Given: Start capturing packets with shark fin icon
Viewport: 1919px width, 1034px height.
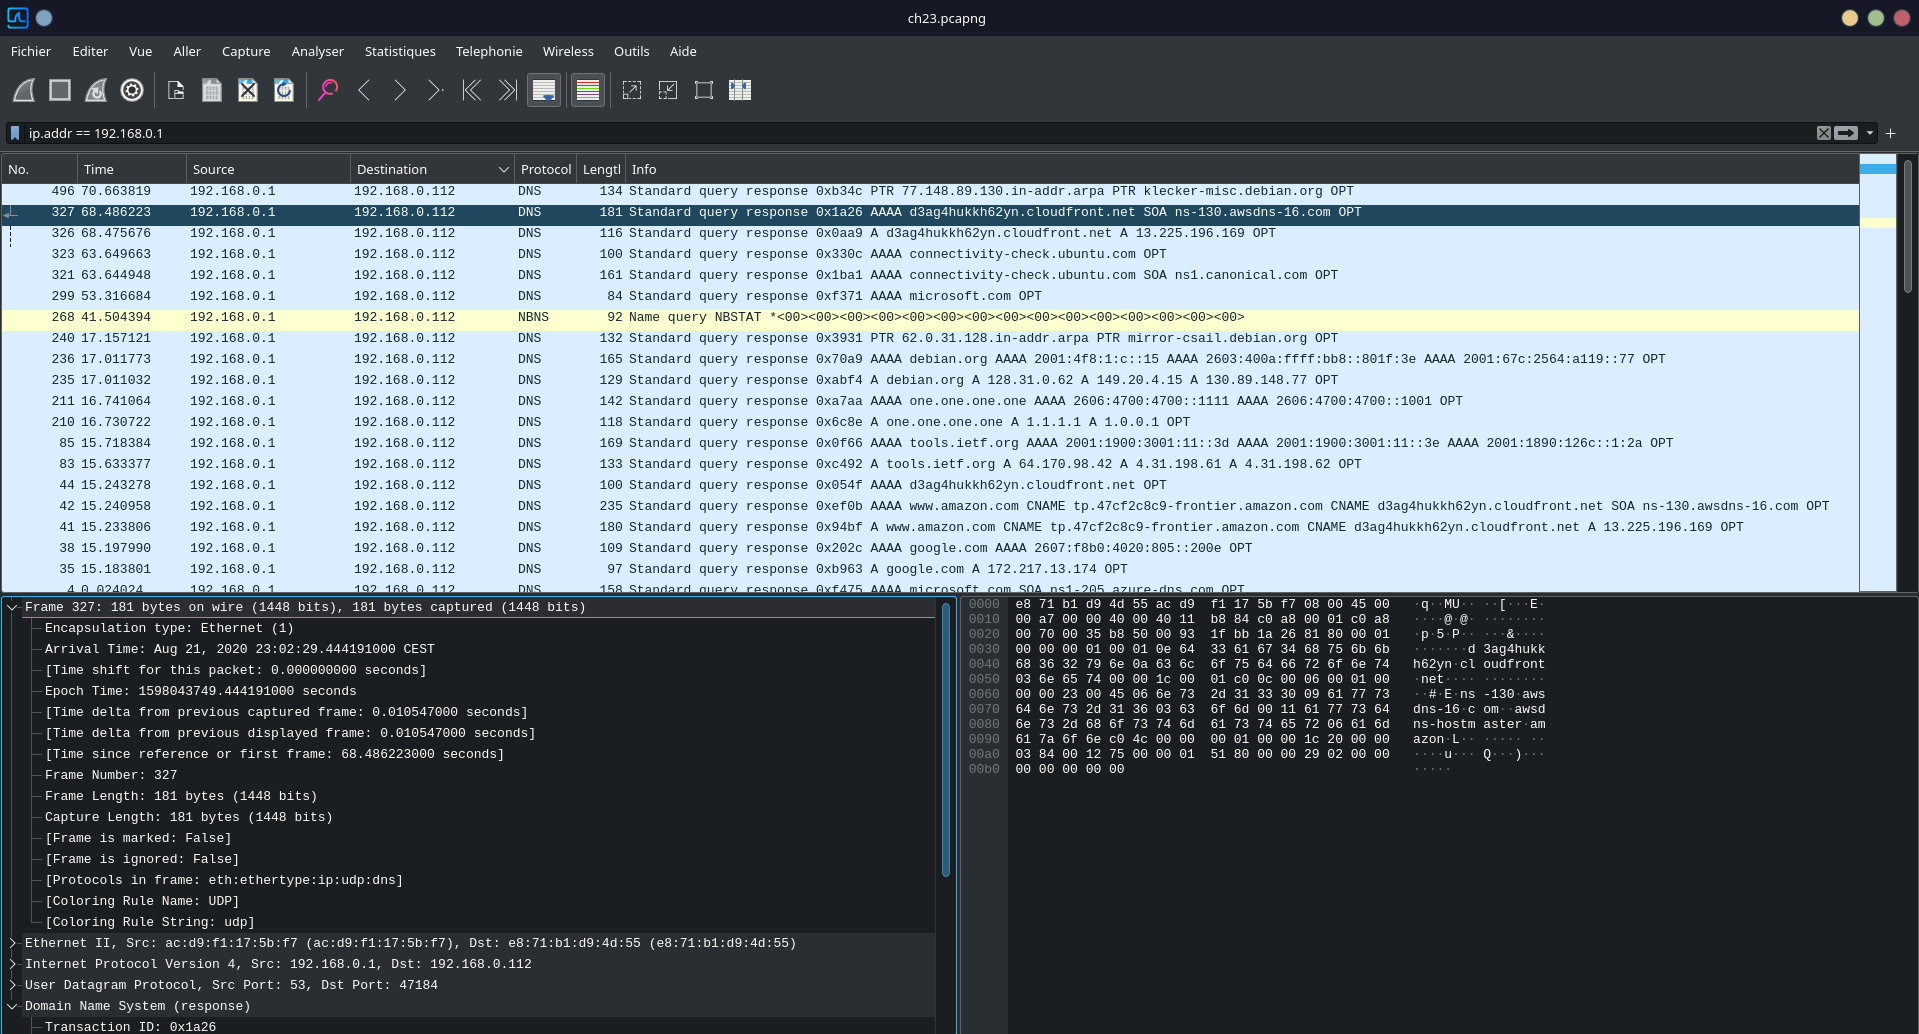Looking at the screenshot, I should (x=24, y=90).
